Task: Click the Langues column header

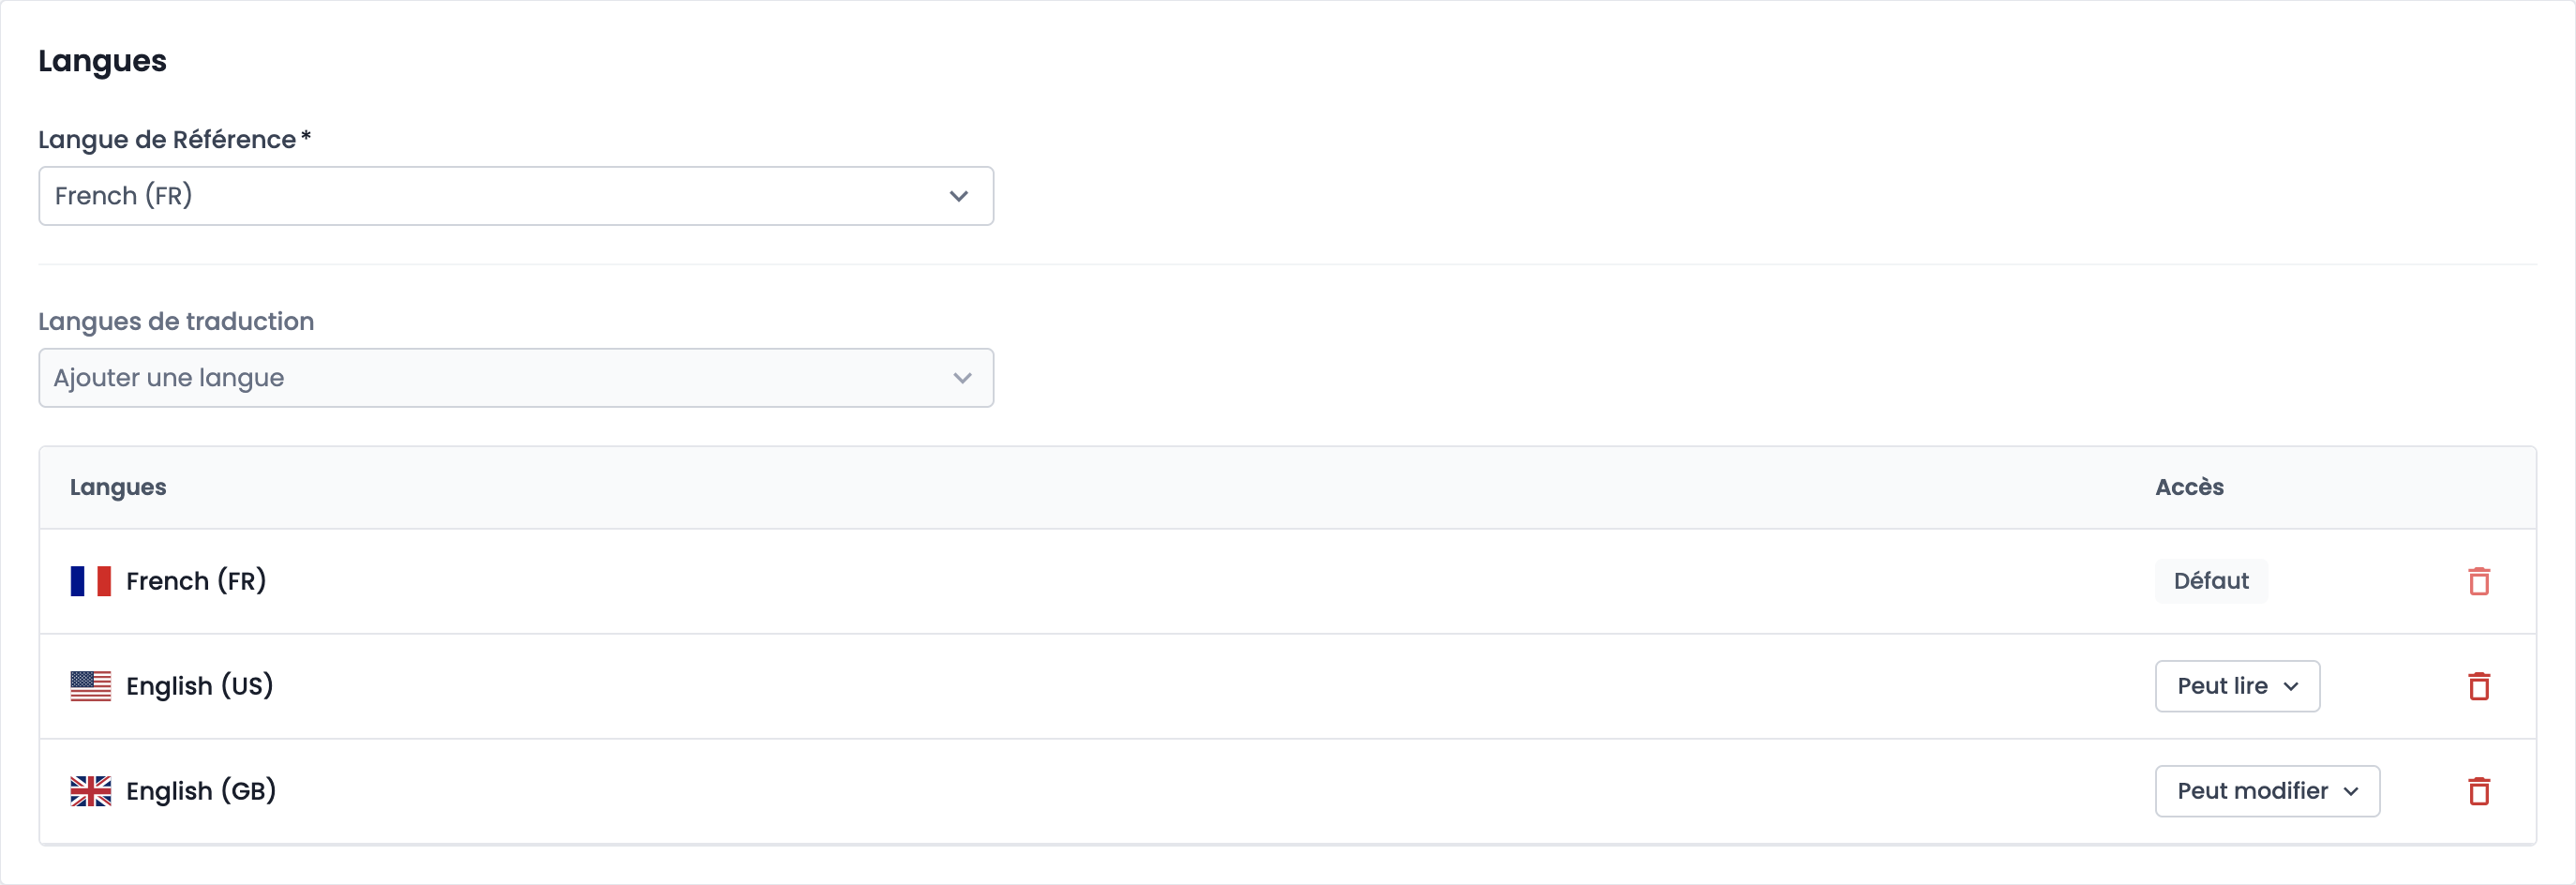Action: pyautogui.click(x=118, y=487)
